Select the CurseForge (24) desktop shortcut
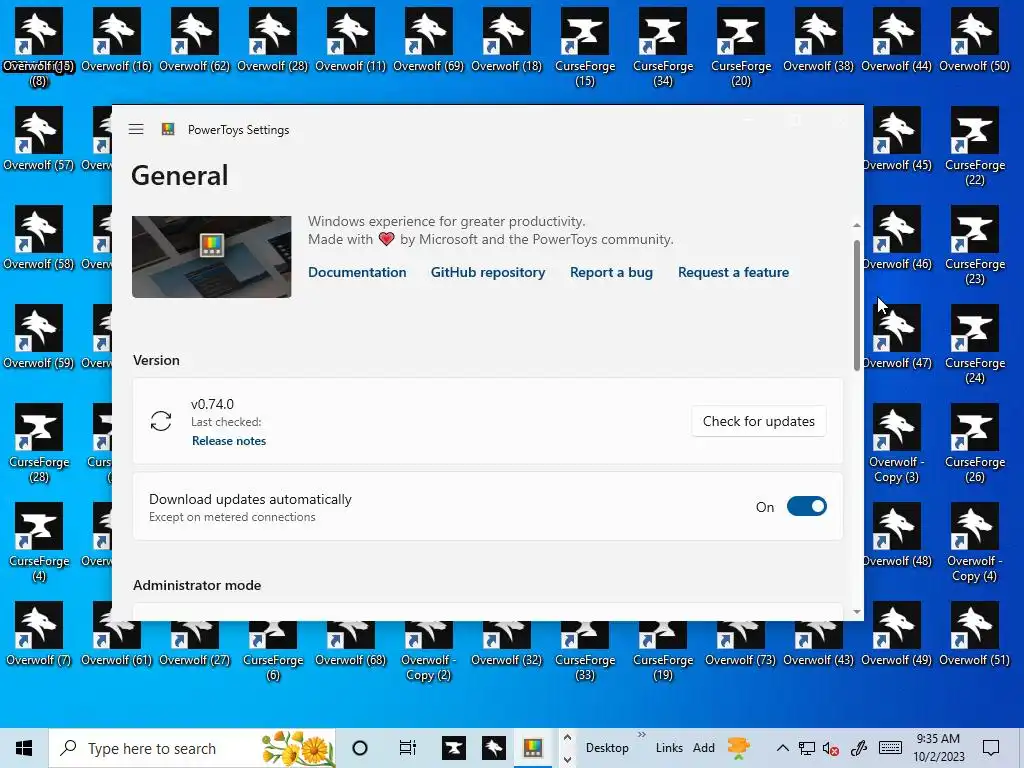 974,344
